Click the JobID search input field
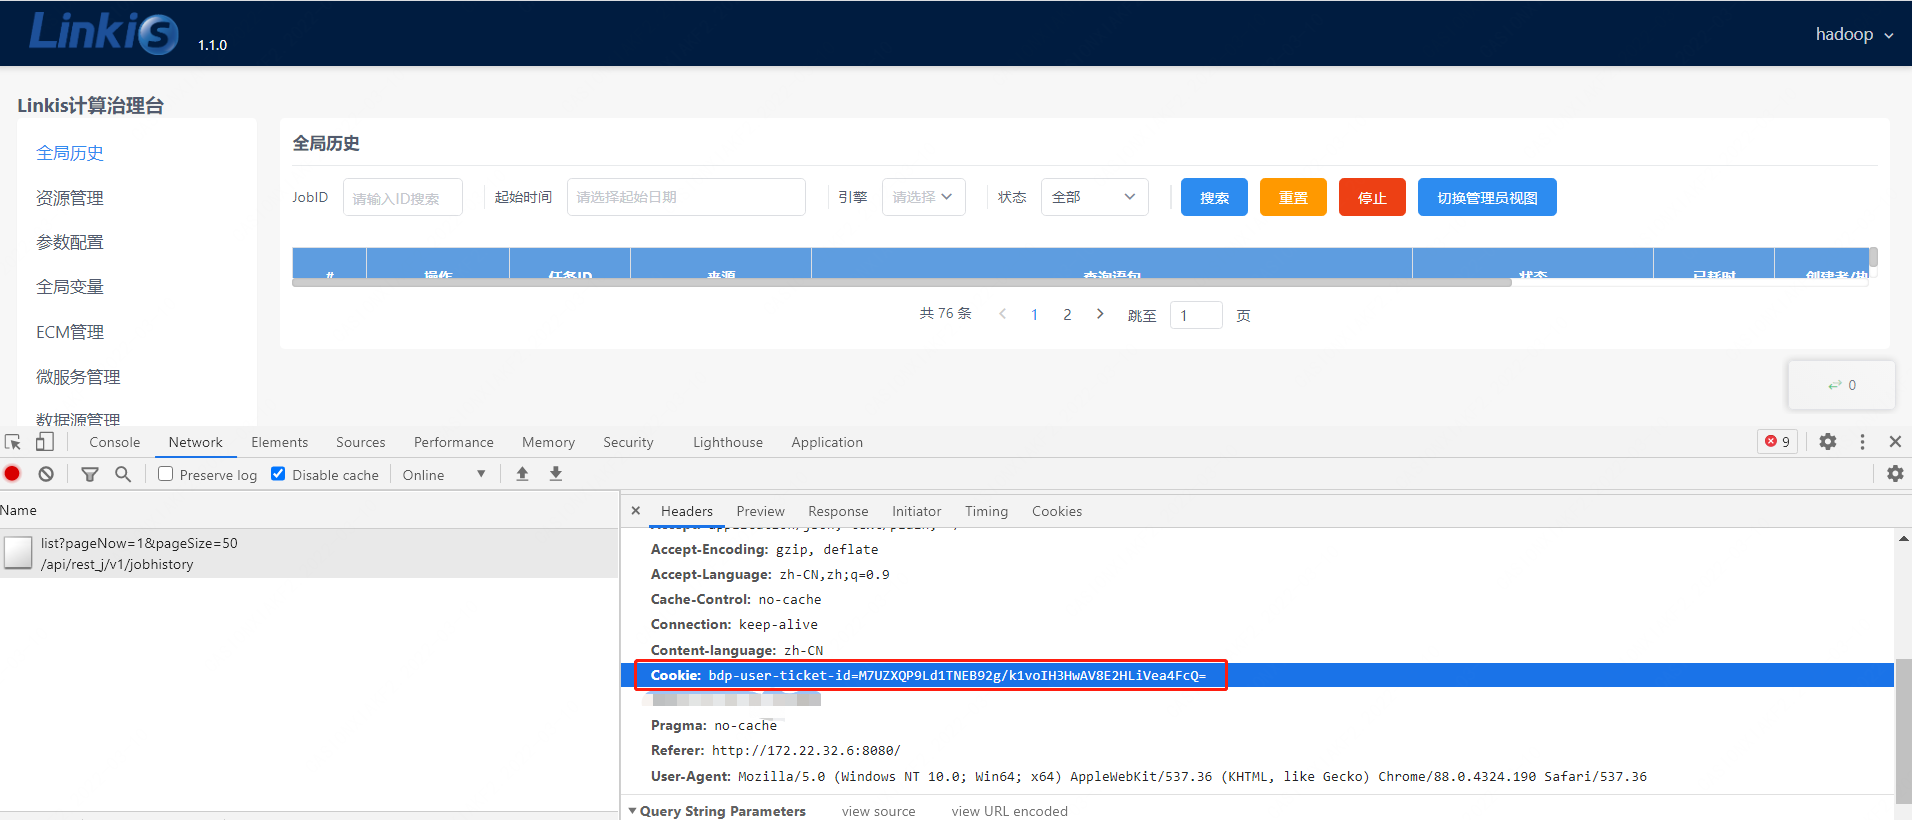Screen dimensions: 1912x820 tap(403, 198)
